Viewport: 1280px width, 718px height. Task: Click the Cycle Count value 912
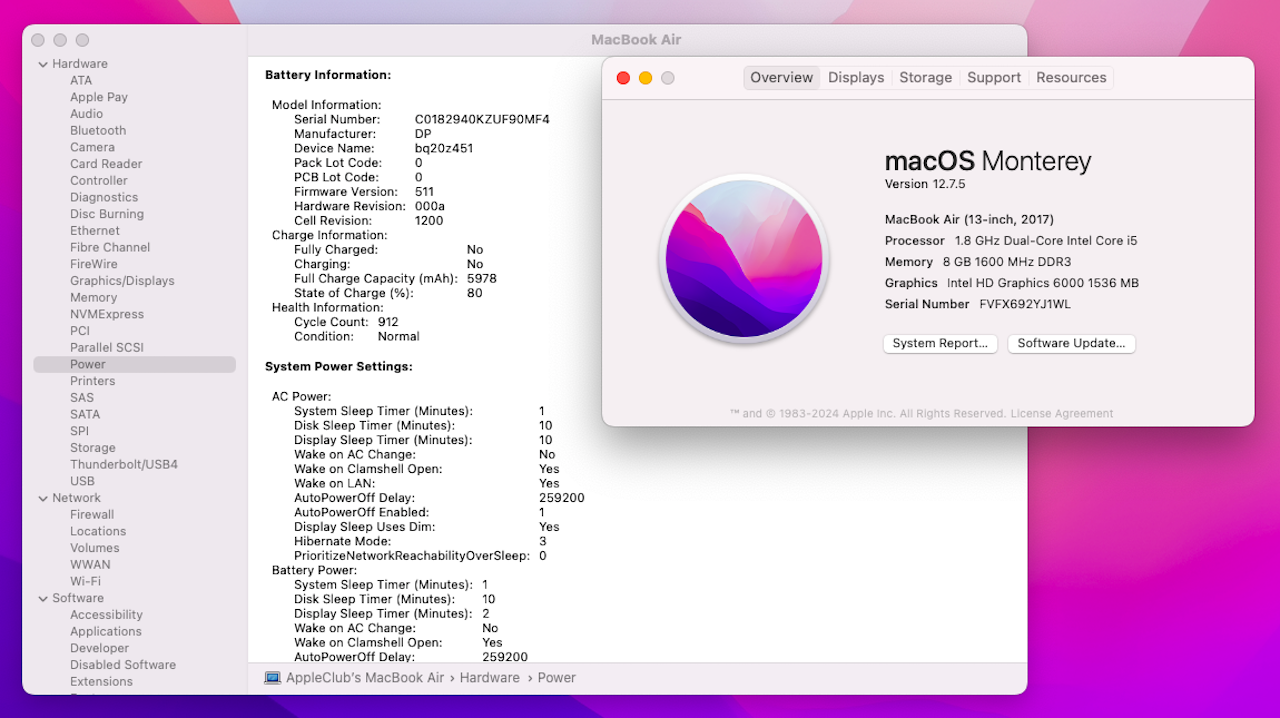tap(388, 322)
